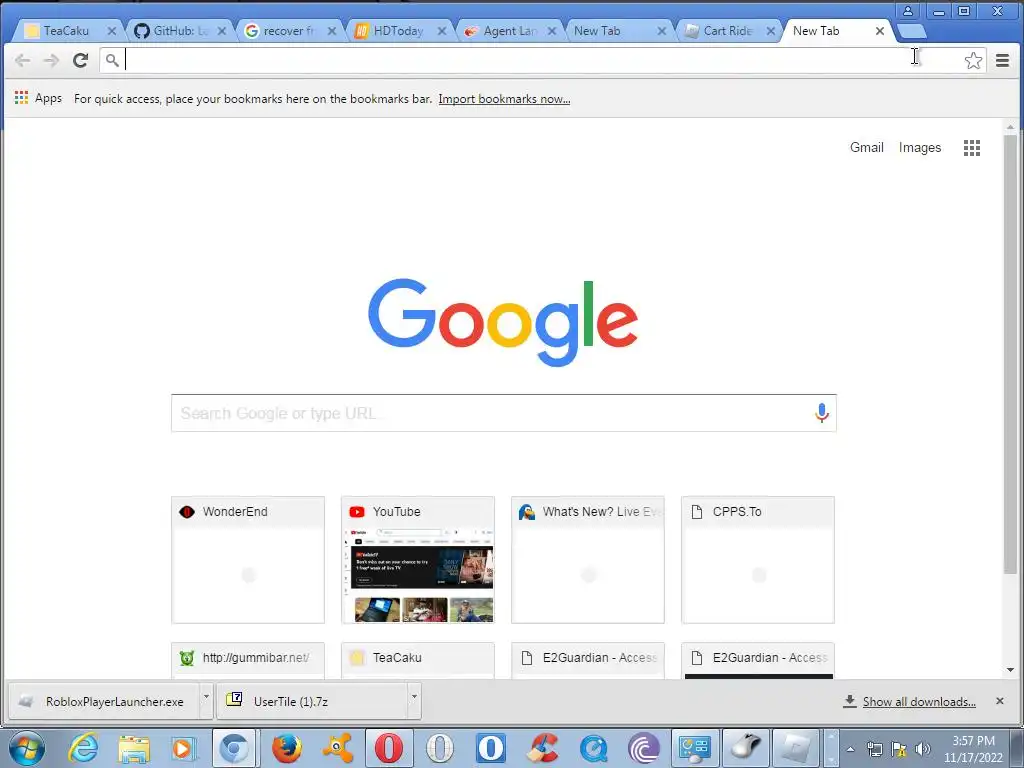Reload the current page
This screenshot has width=1024, height=768.
coord(80,61)
